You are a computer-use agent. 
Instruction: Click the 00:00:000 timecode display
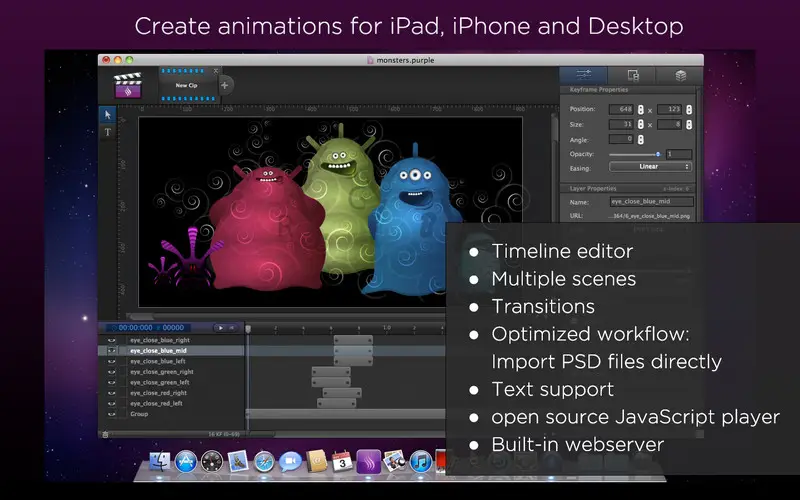pyautogui.click(x=135, y=328)
